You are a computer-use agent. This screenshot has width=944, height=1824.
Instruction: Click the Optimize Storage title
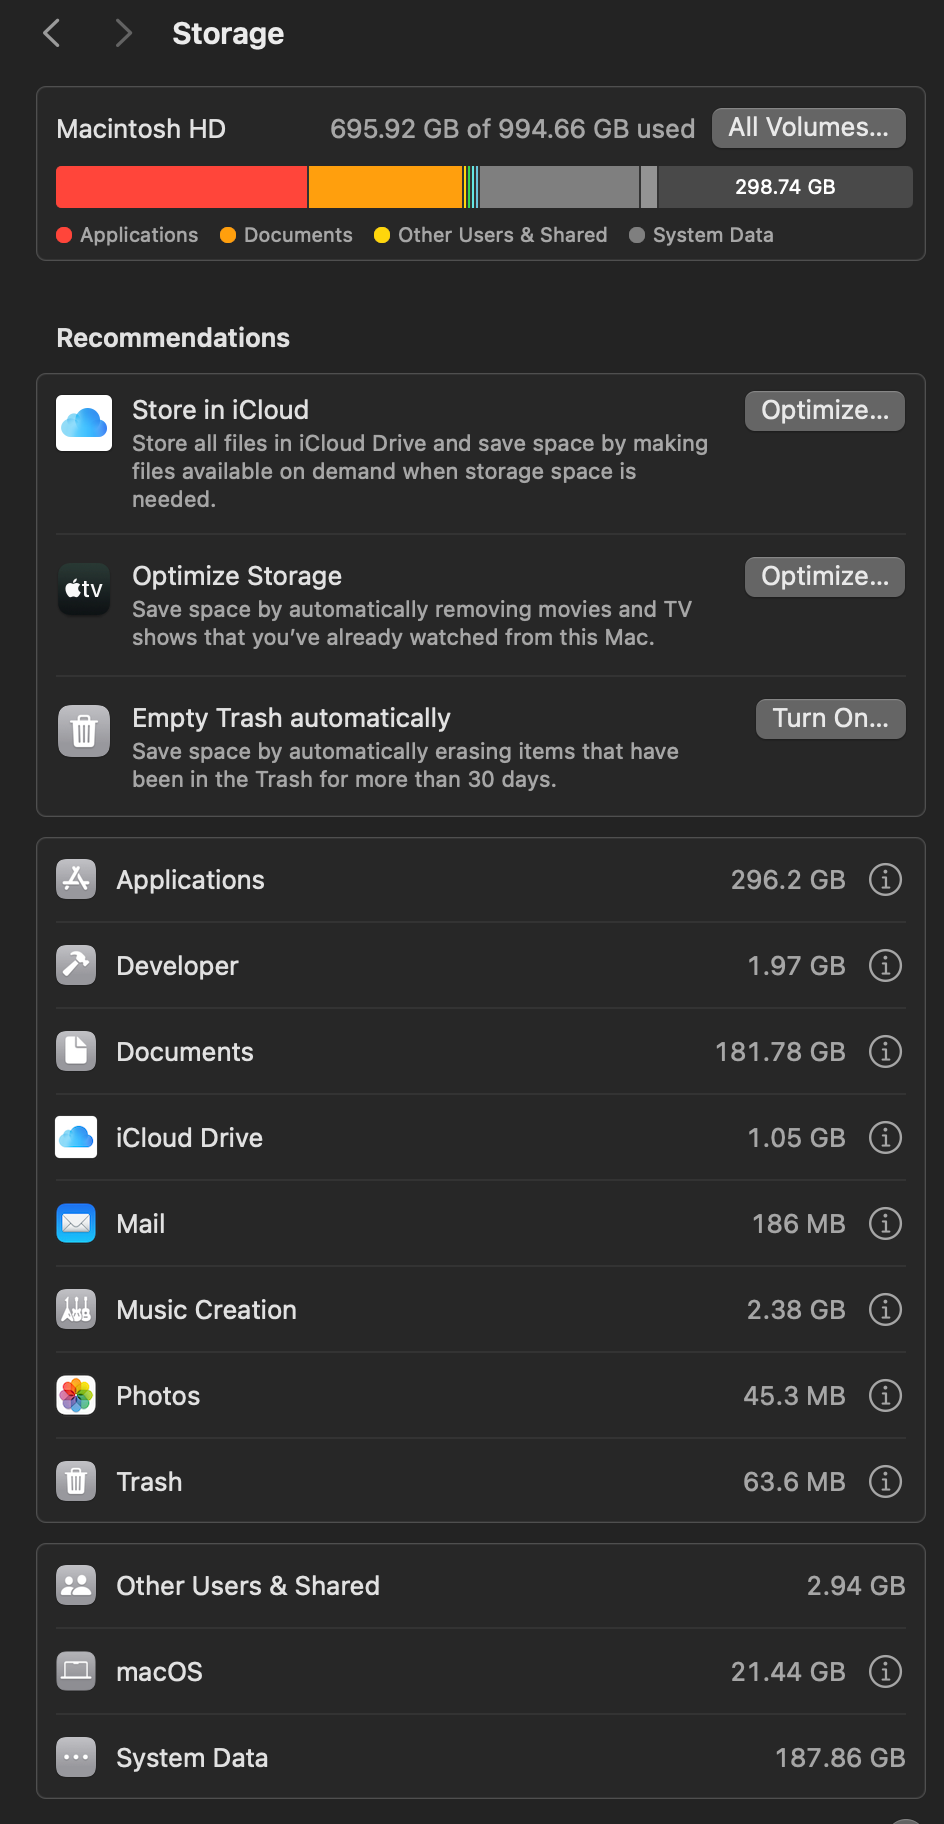237,576
